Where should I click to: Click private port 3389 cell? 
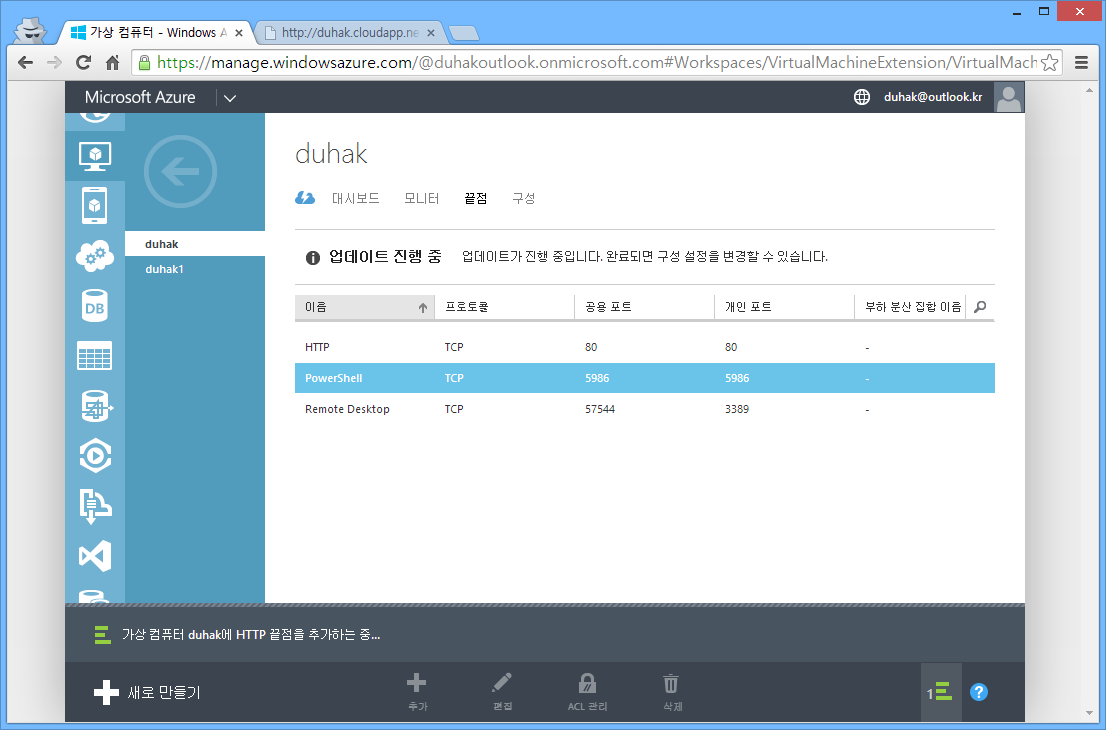coord(737,409)
